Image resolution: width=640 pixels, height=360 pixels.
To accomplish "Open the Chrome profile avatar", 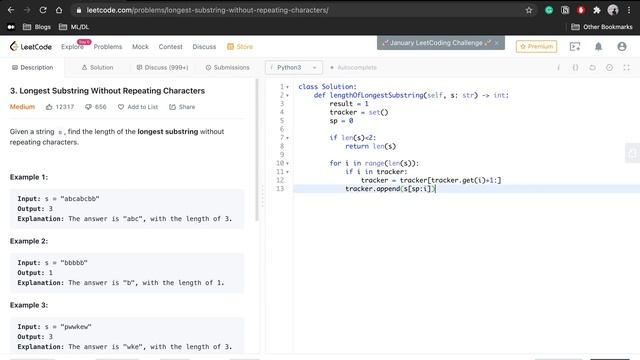I will 613,10.
